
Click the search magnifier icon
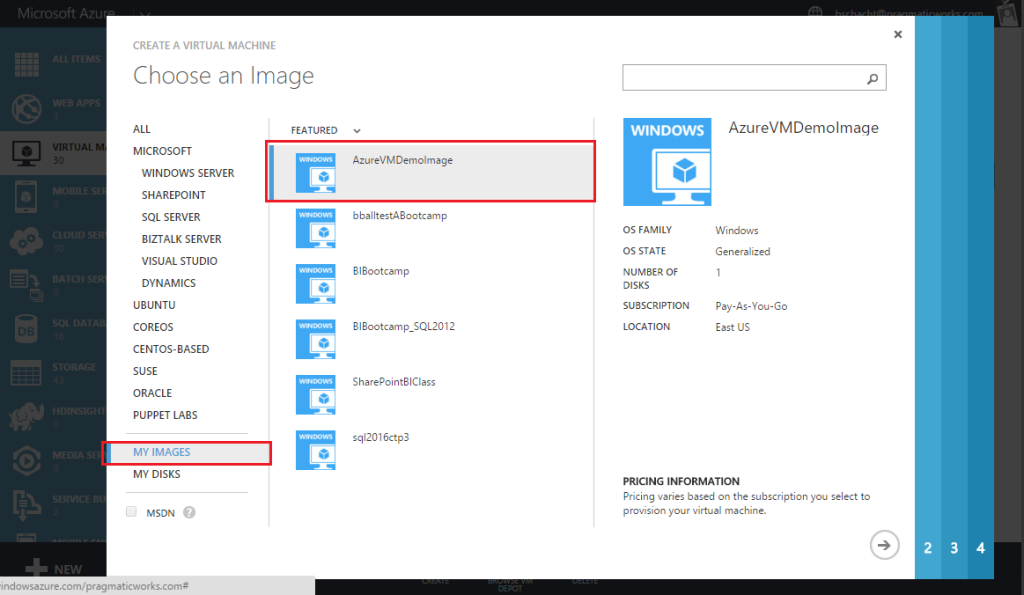coord(872,78)
